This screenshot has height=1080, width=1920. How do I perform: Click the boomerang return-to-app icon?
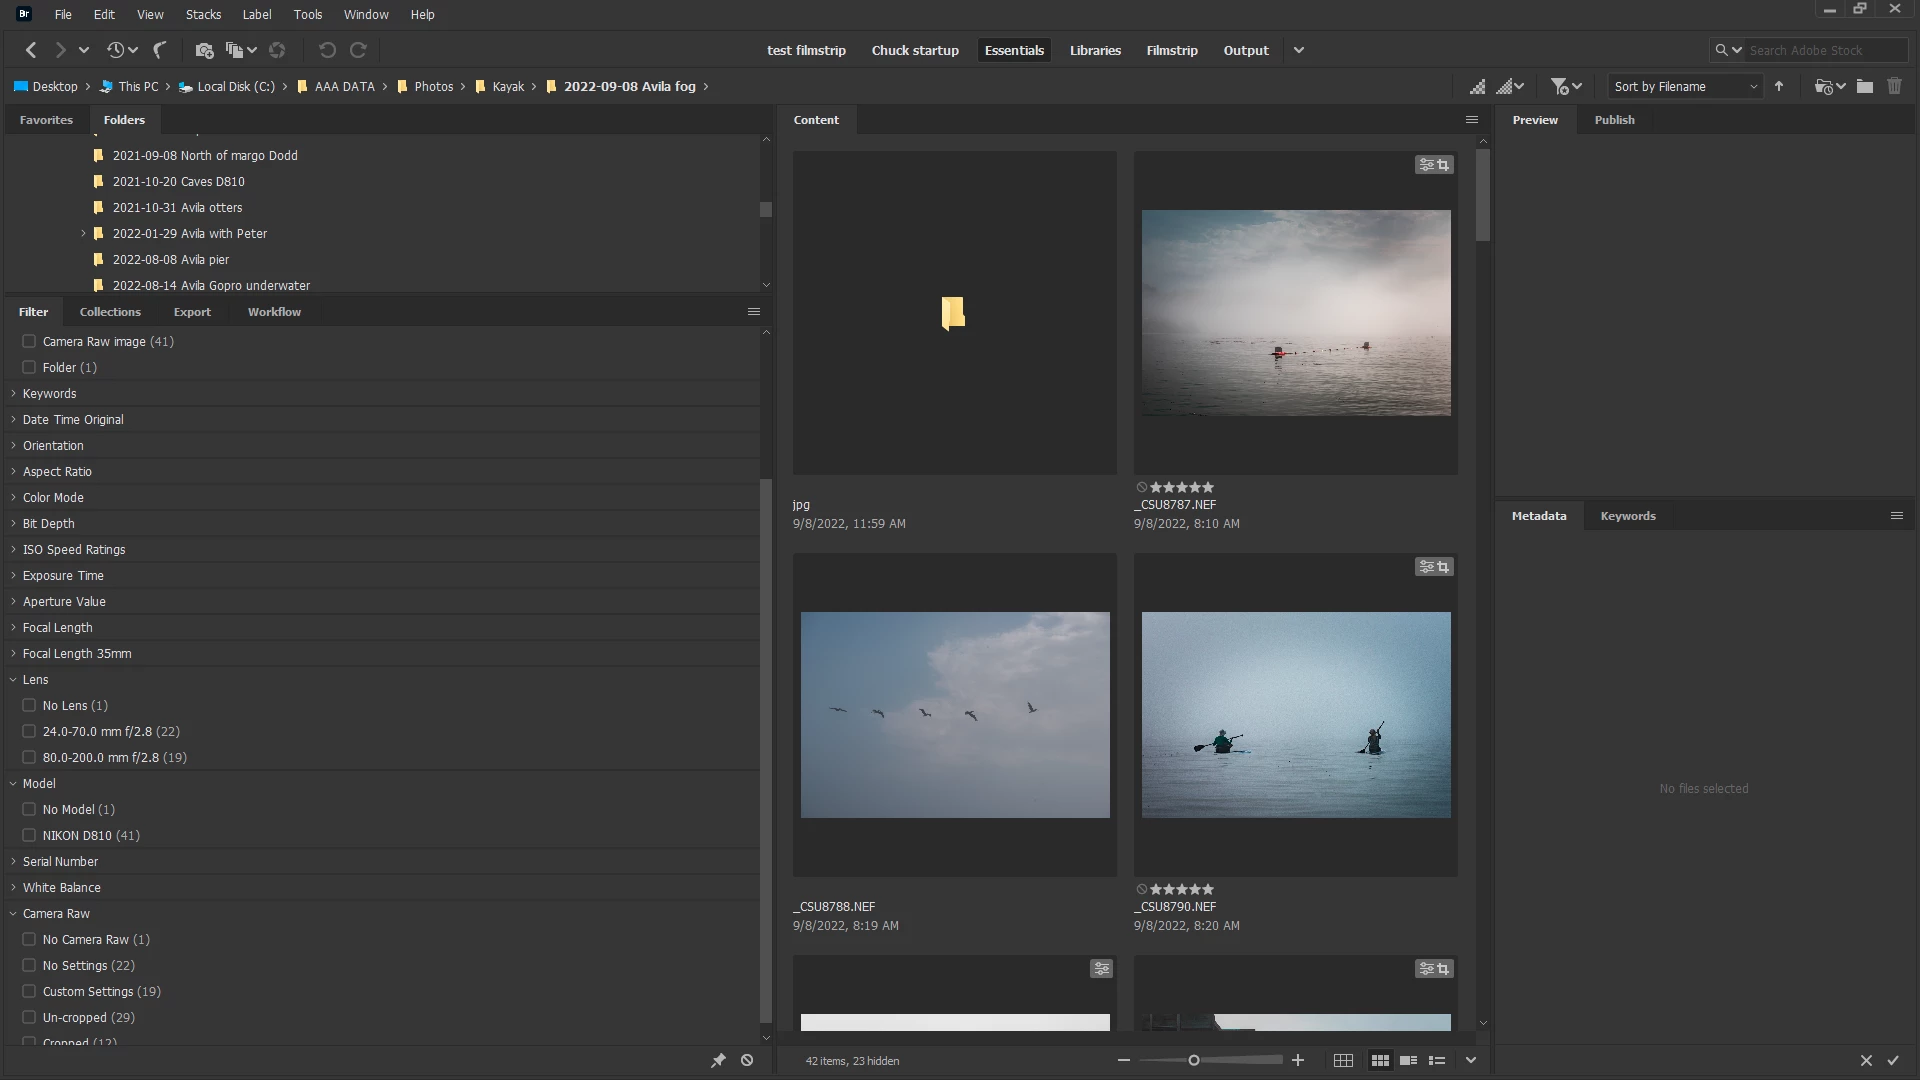pos(159,50)
